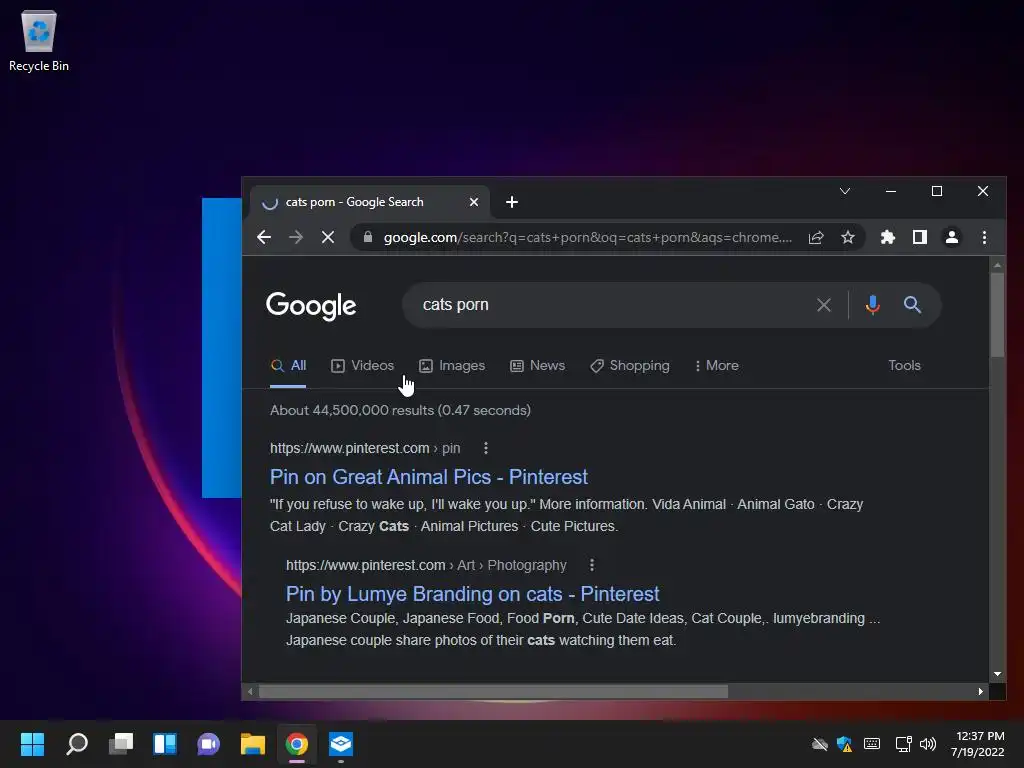1024x768 pixels.
Task: Submit the search with the magnifier icon
Action: pos(912,304)
